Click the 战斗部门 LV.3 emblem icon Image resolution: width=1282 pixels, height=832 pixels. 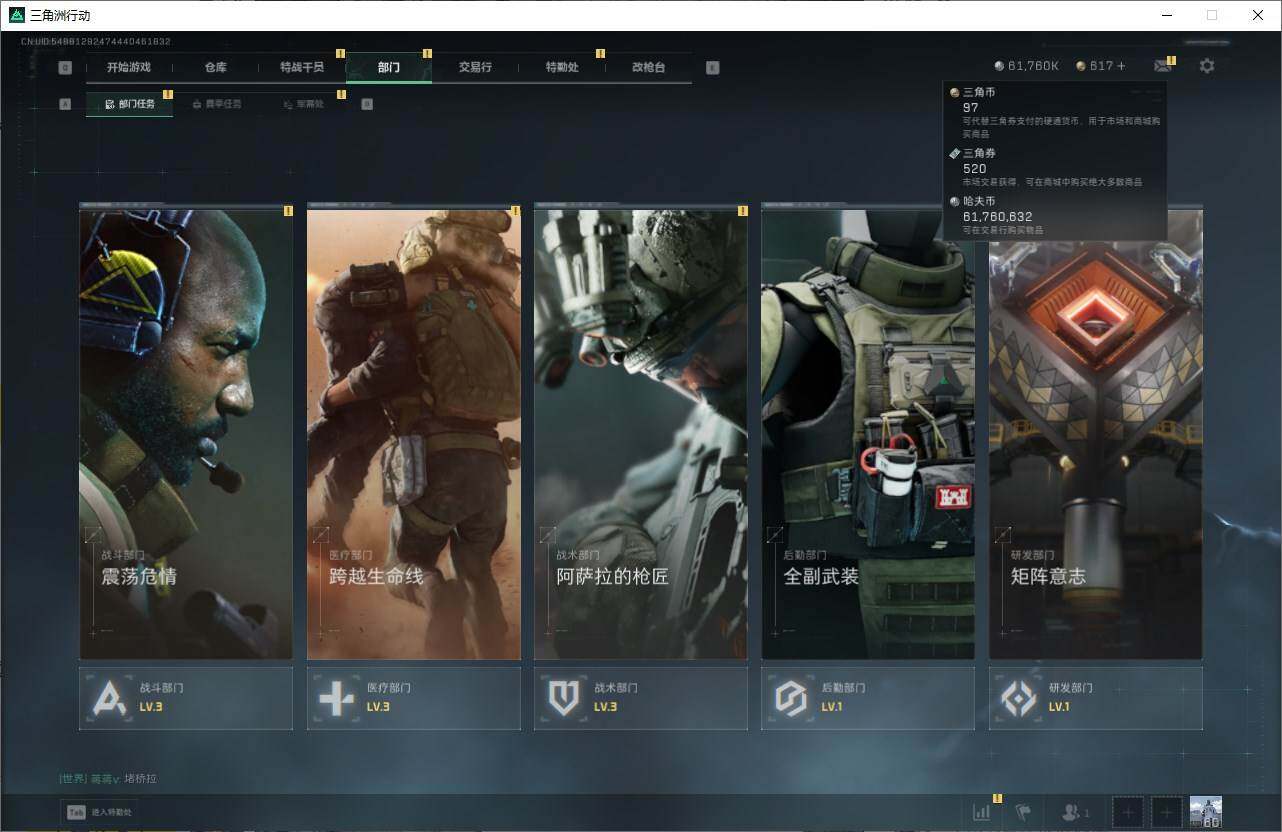pyautogui.click(x=110, y=698)
